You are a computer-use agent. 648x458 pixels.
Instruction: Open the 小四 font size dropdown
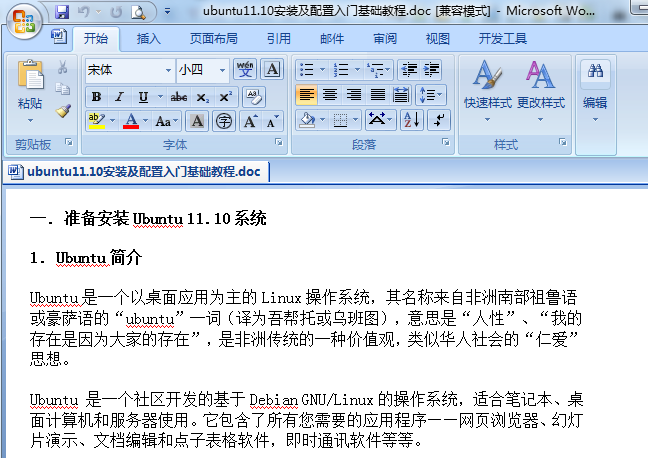click(222, 70)
